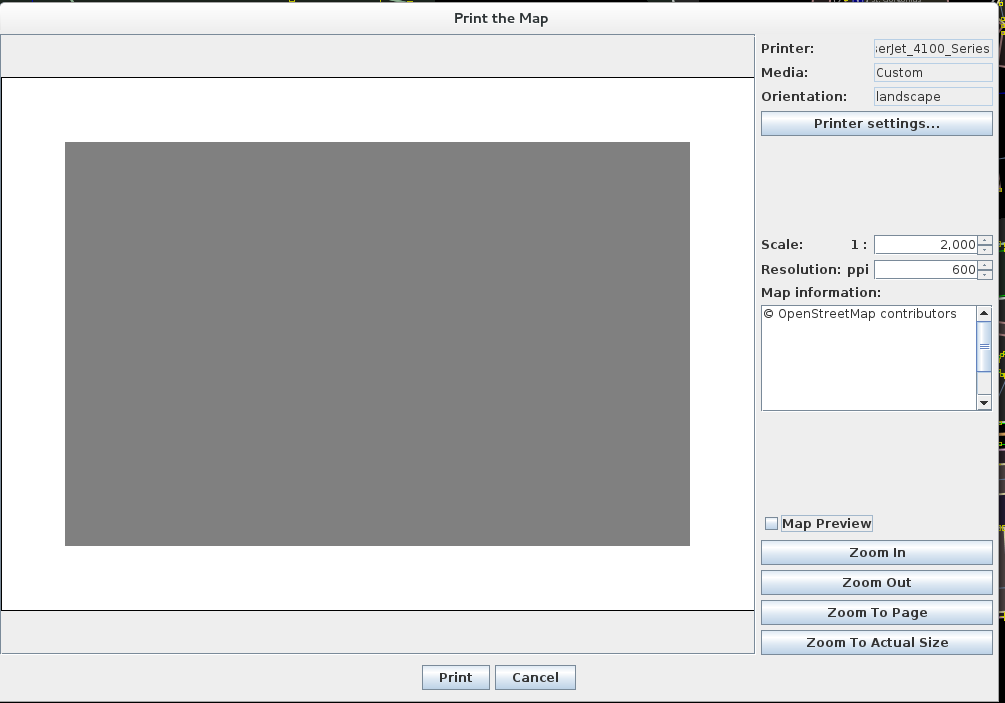This screenshot has width=1005, height=703.
Task: Click the Scale input field showing 2,000
Action: click(x=926, y=244)
